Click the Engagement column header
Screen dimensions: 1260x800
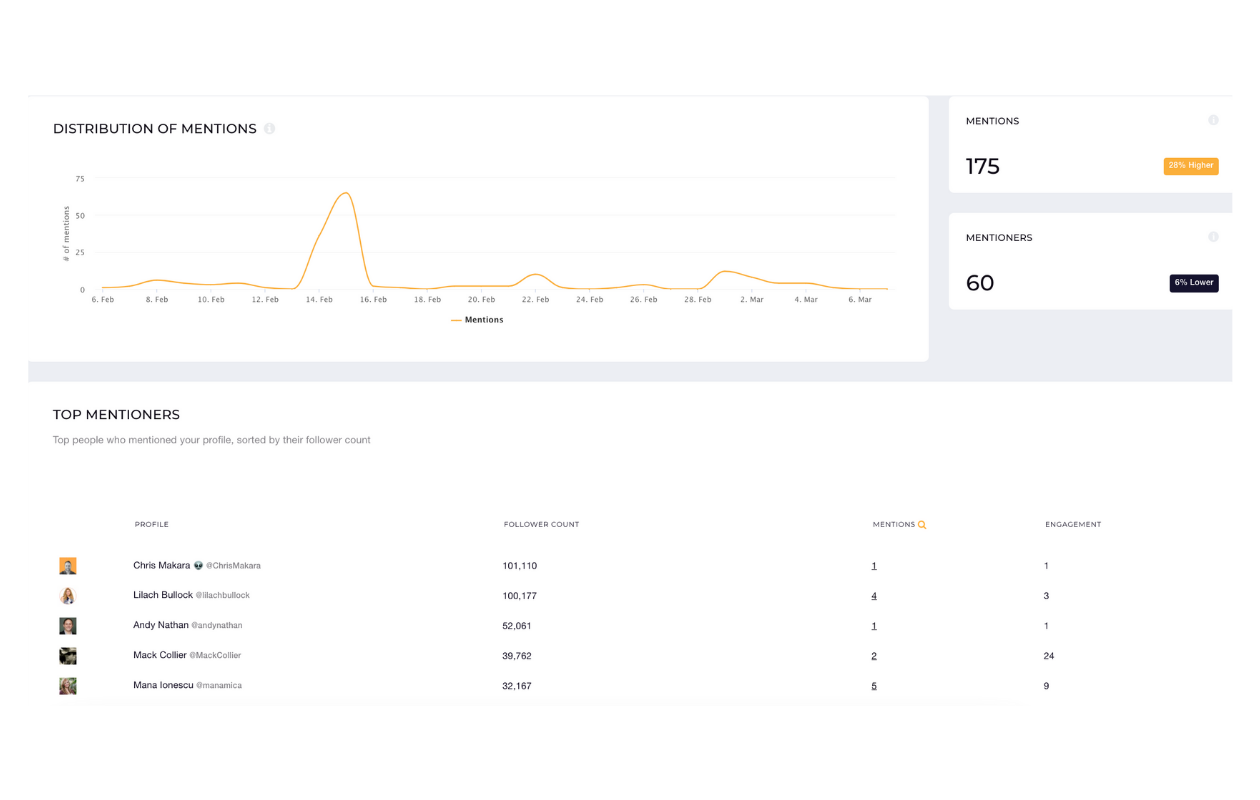pyautogui.click(x=1073, y=524)
